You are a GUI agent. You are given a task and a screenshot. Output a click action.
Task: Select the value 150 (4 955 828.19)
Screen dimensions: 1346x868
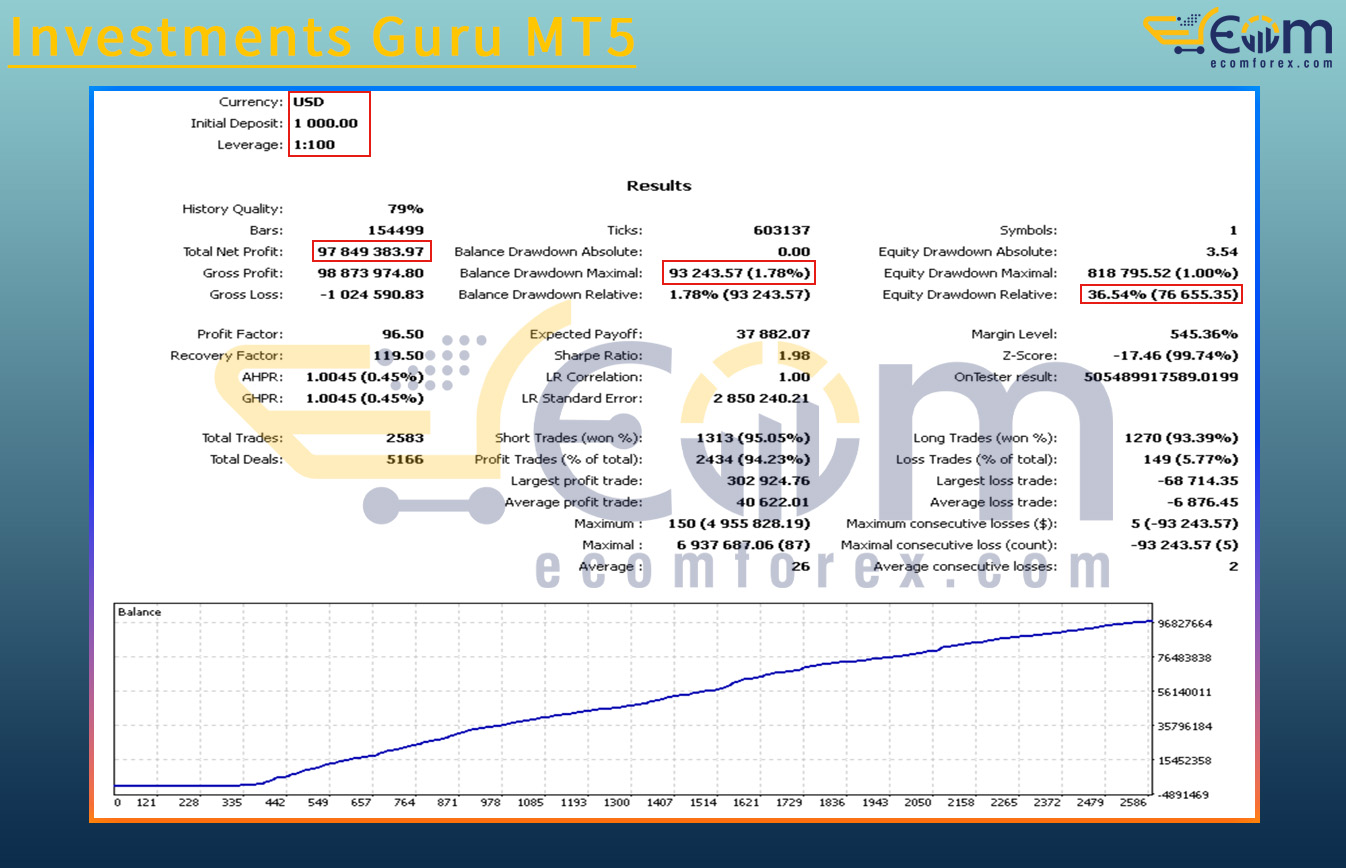(x=739, y=524)
